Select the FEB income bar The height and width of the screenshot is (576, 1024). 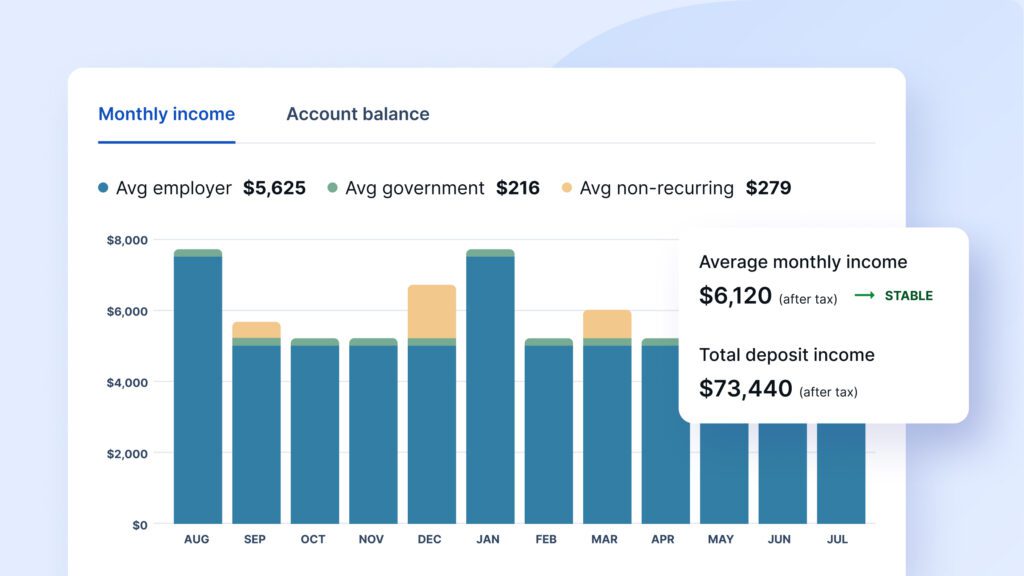(x=549, y=431)
